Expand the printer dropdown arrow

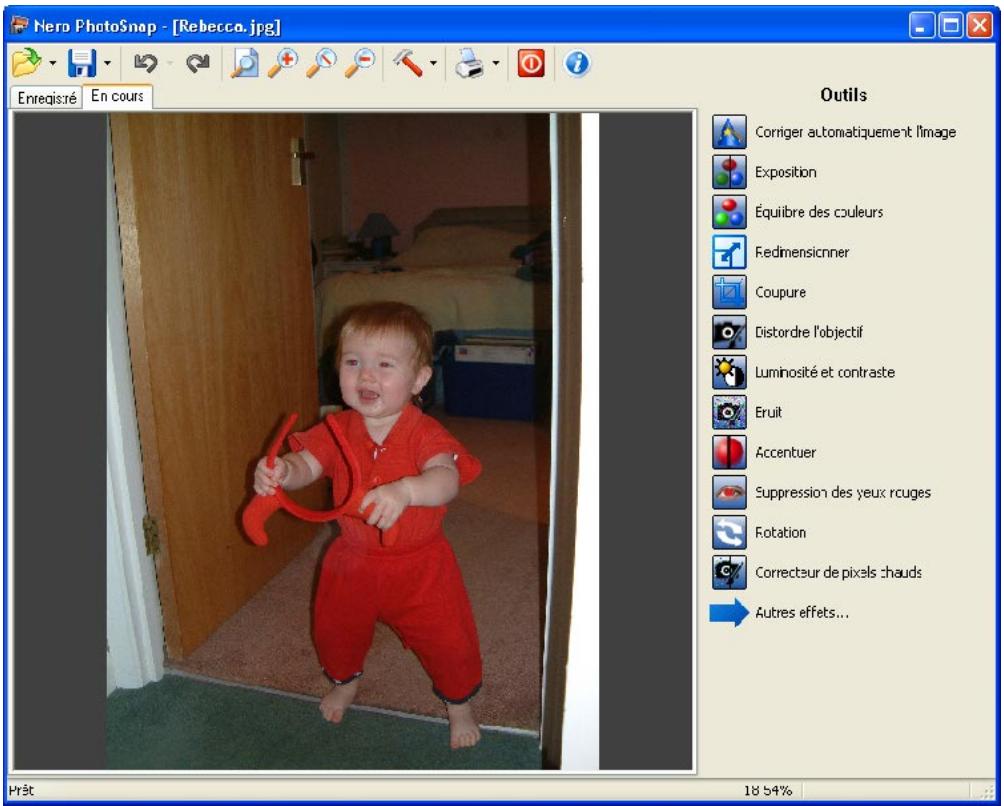(496, 63)
